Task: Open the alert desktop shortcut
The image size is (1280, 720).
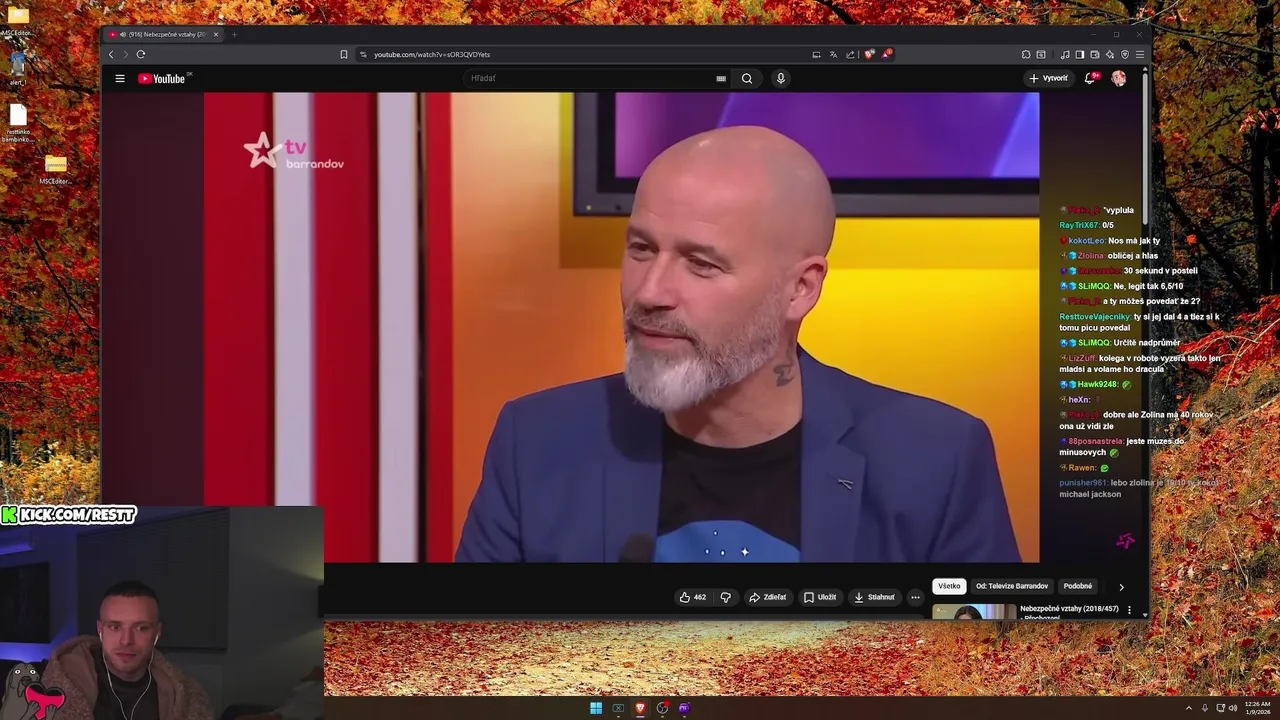Action: [x=18, y=68]
